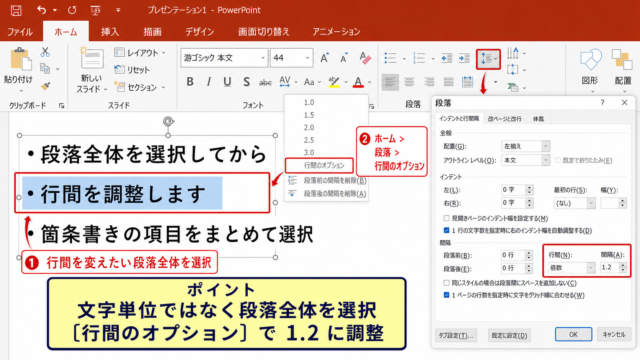This screenshot has height=360, width=640.
Task: Align text left icon
Action: tap(390, 82)
